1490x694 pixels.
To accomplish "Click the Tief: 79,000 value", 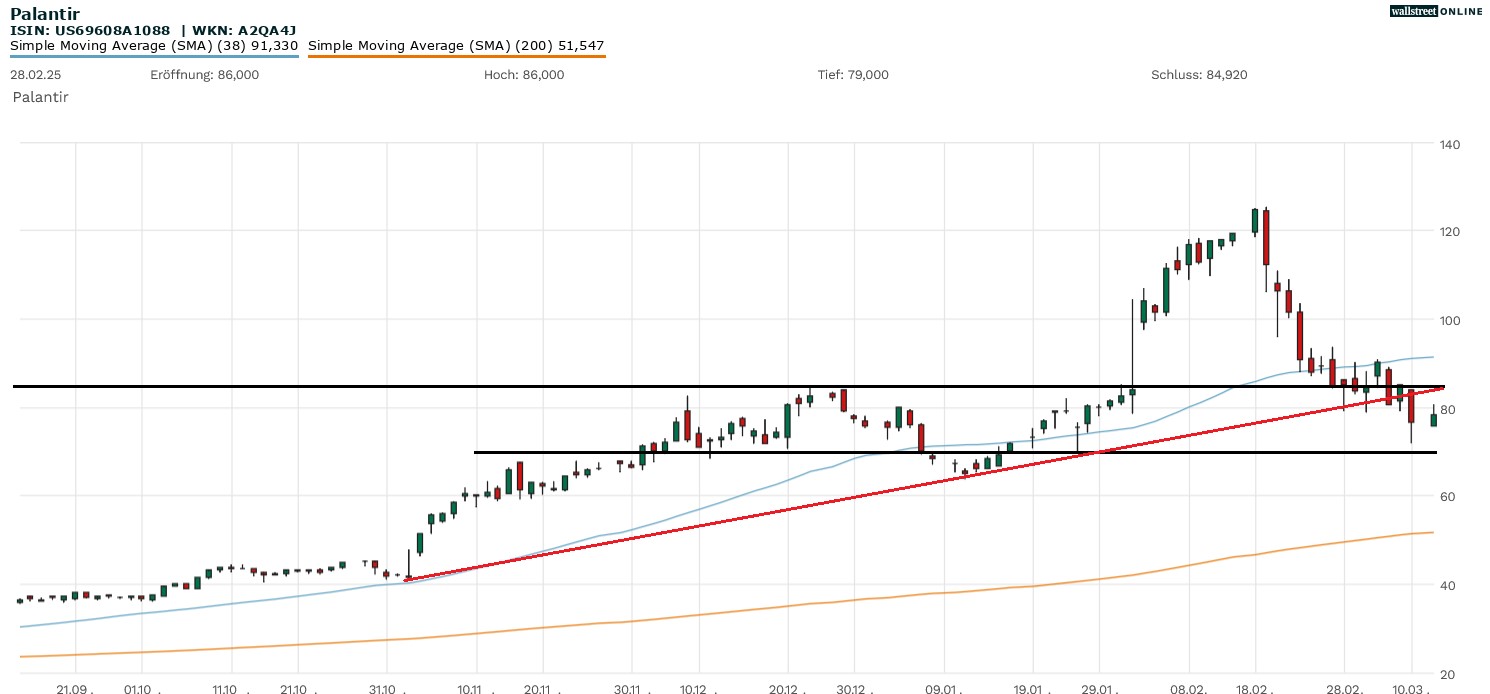I will click(853, 75).
